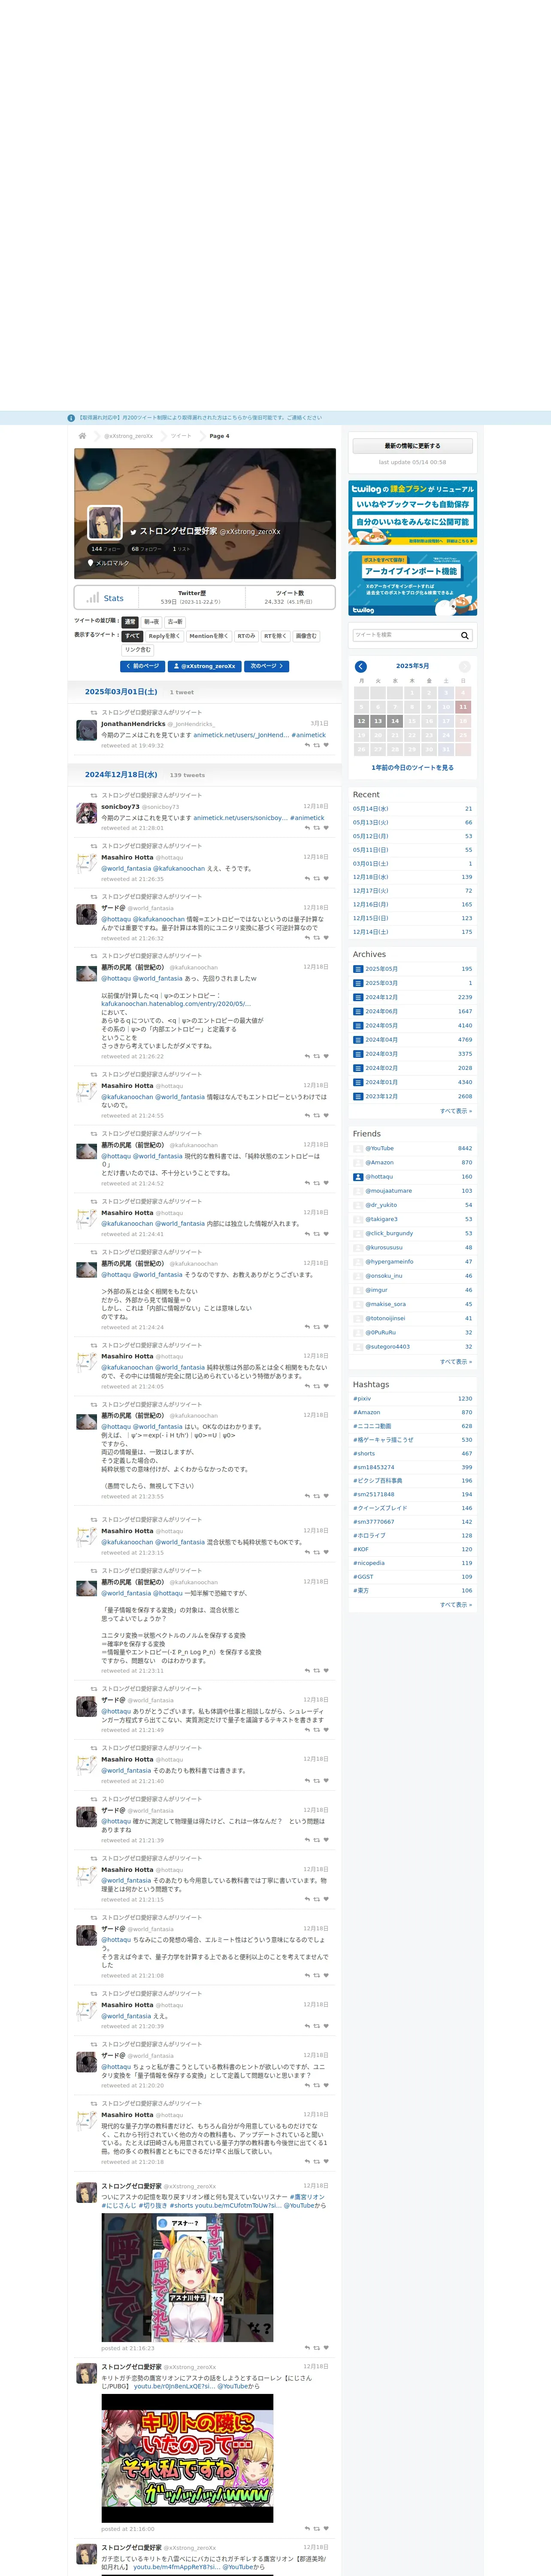551x2576 pixels.
Task: Open the #pixiv hashtag link
Action: point(362,1399)
